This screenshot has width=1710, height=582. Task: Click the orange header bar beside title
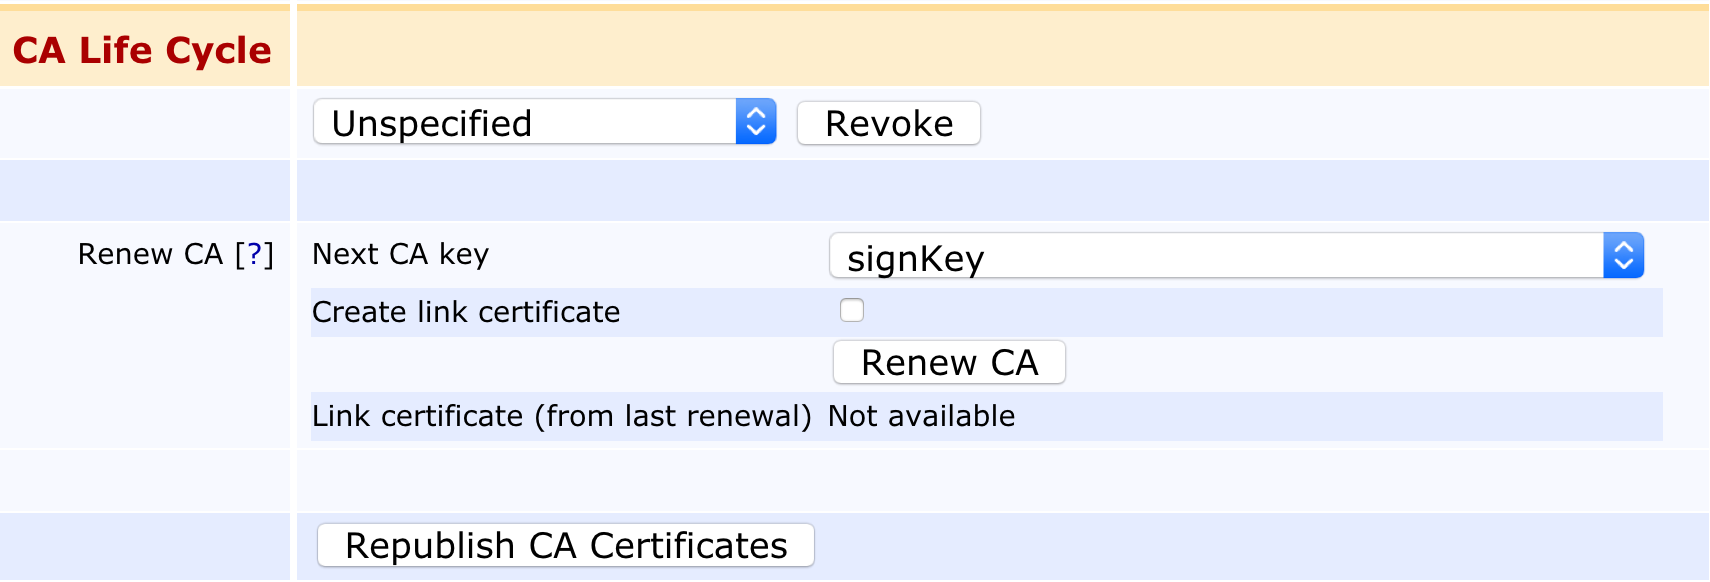(x=1000, y=48)
